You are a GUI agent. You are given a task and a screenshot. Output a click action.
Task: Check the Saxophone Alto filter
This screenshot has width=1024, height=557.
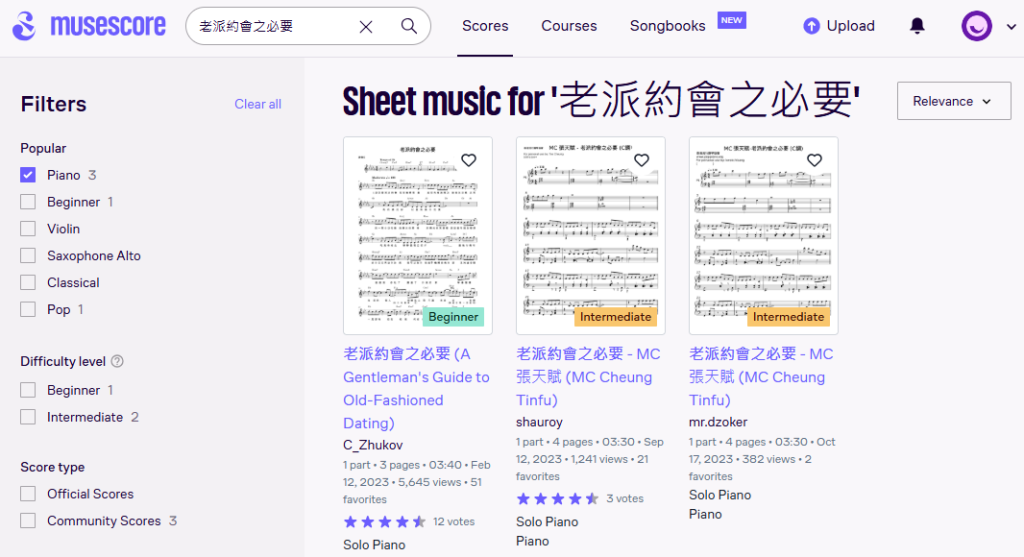[x=27, y=255]
